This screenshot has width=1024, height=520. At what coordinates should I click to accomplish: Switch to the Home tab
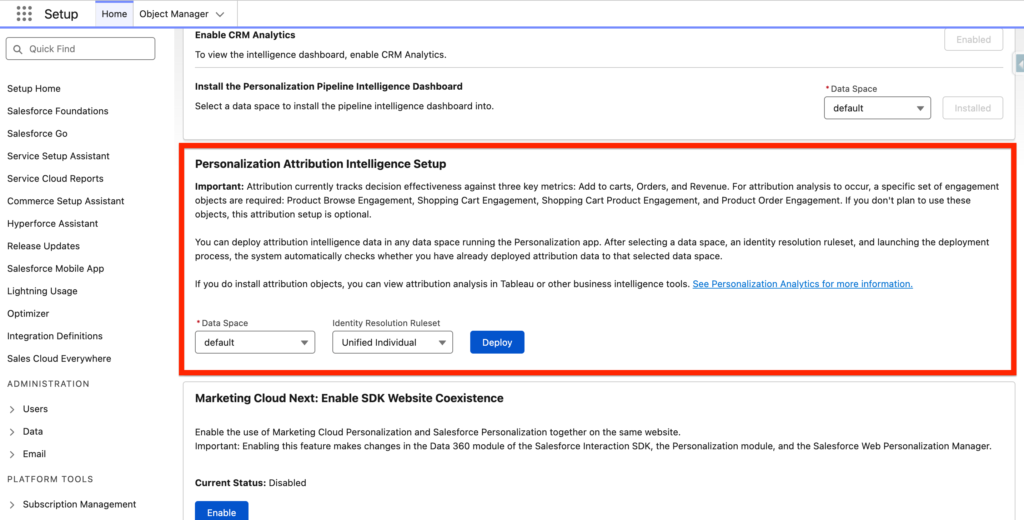click(x=115, y=14)
